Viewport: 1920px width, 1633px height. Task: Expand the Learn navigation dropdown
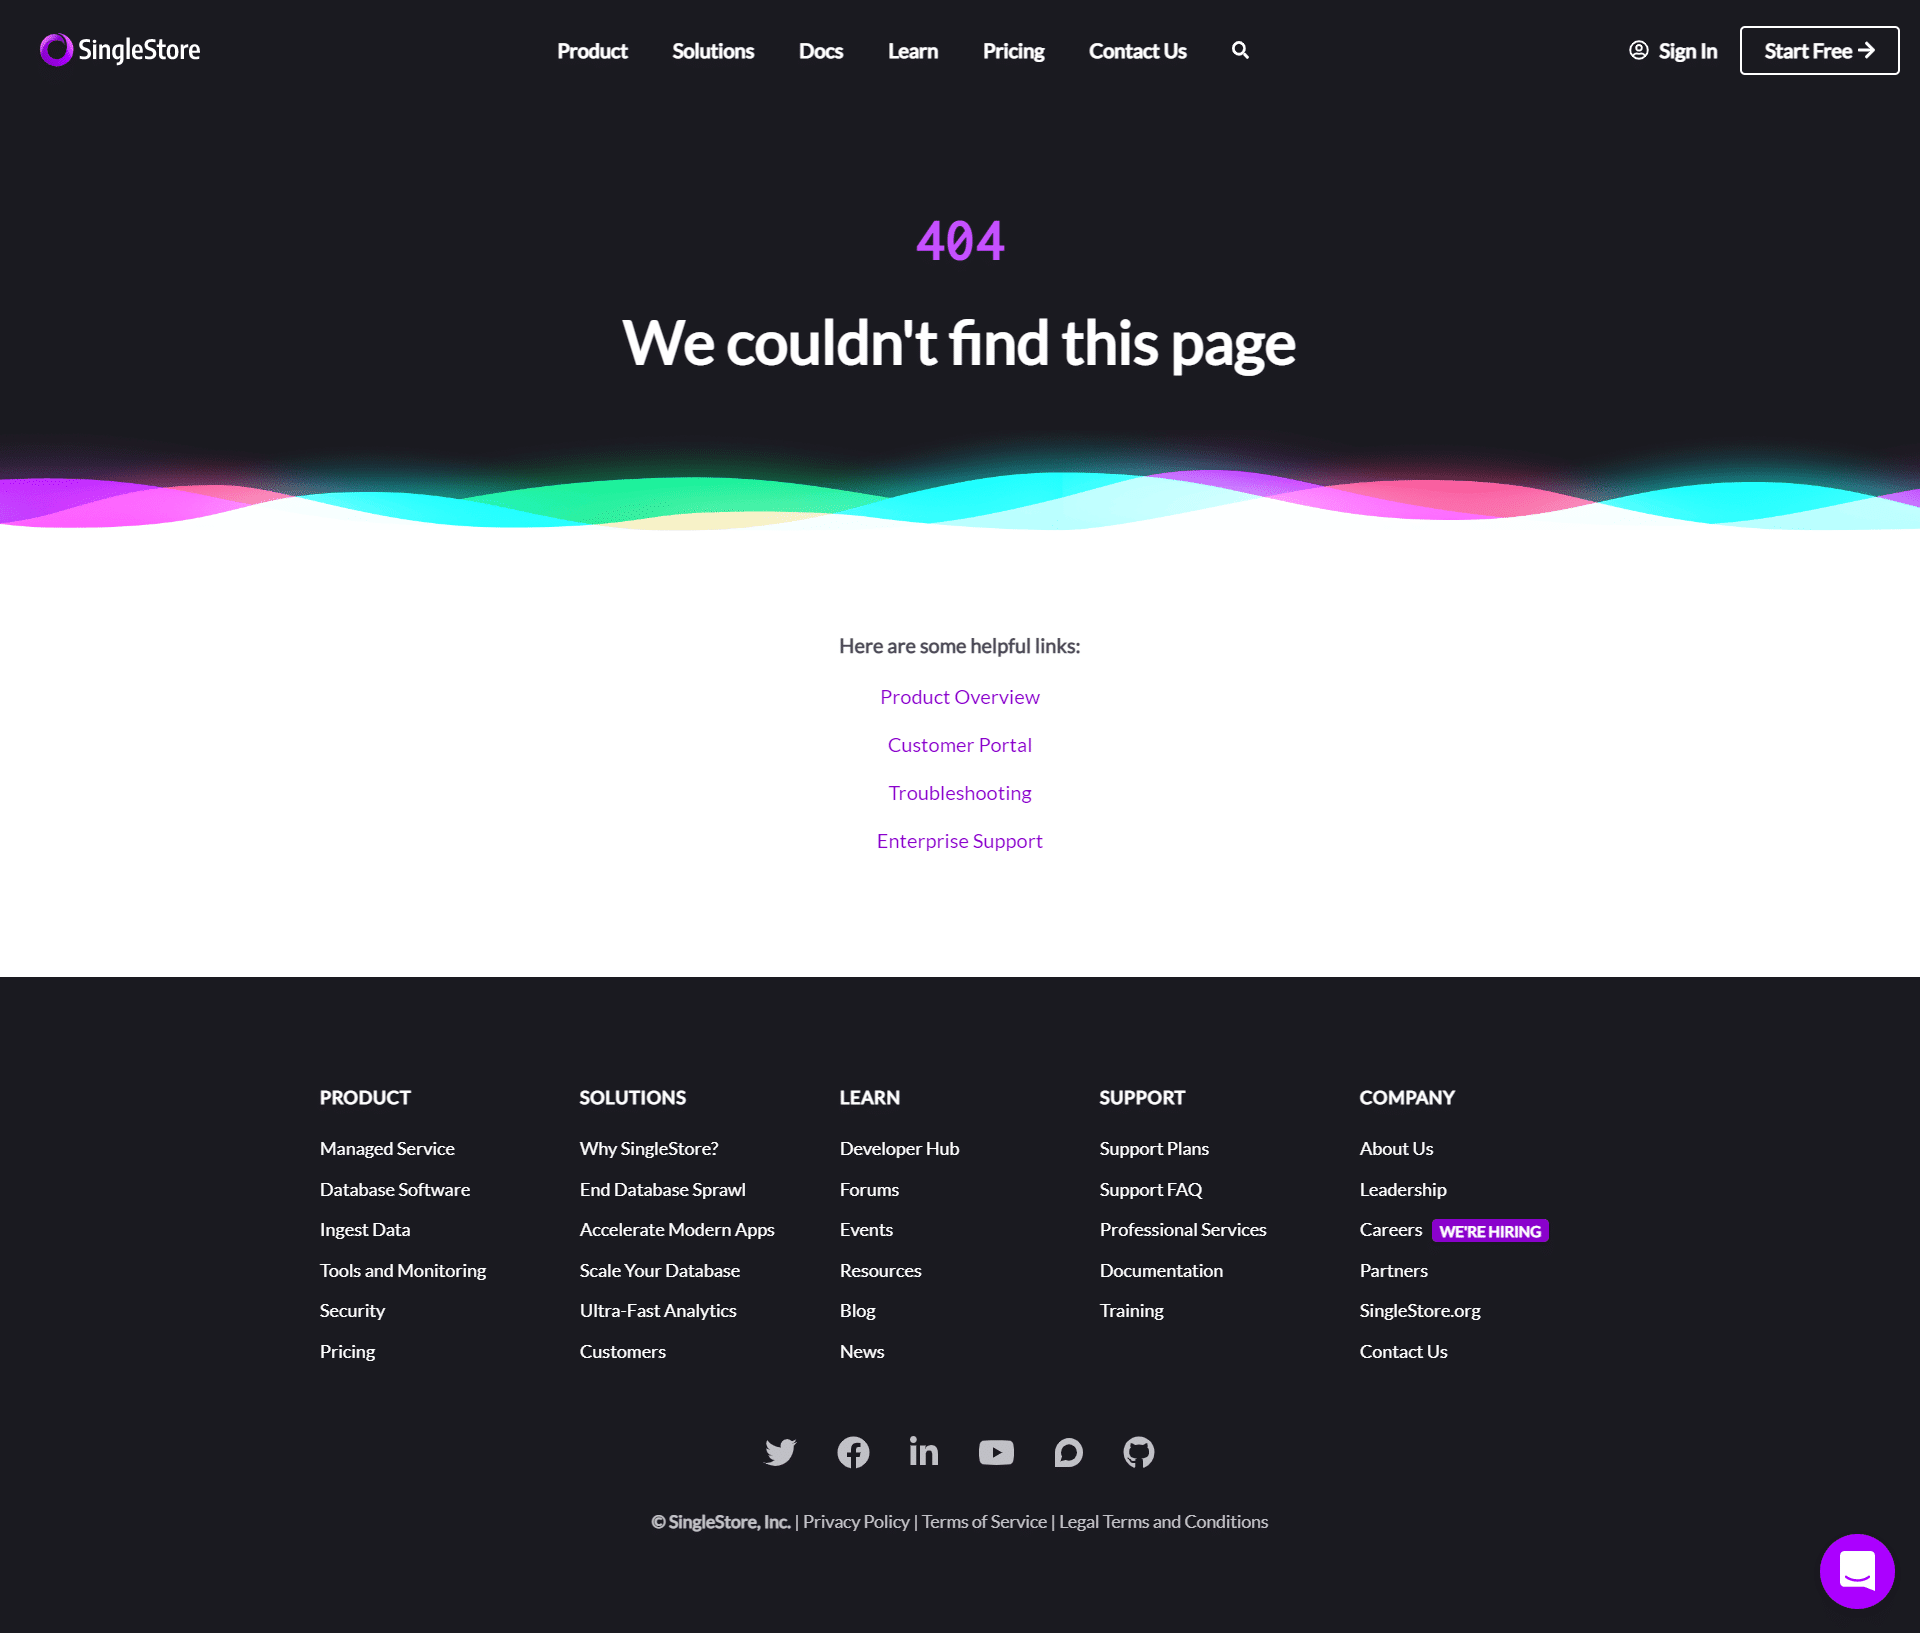tap(912, 50)
